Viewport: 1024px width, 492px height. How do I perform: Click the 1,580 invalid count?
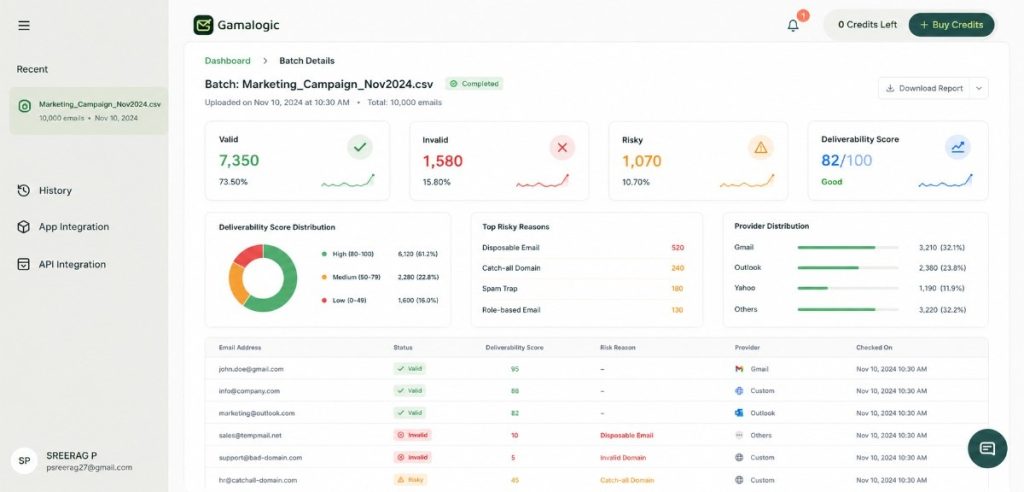click(x=443, y=161)
